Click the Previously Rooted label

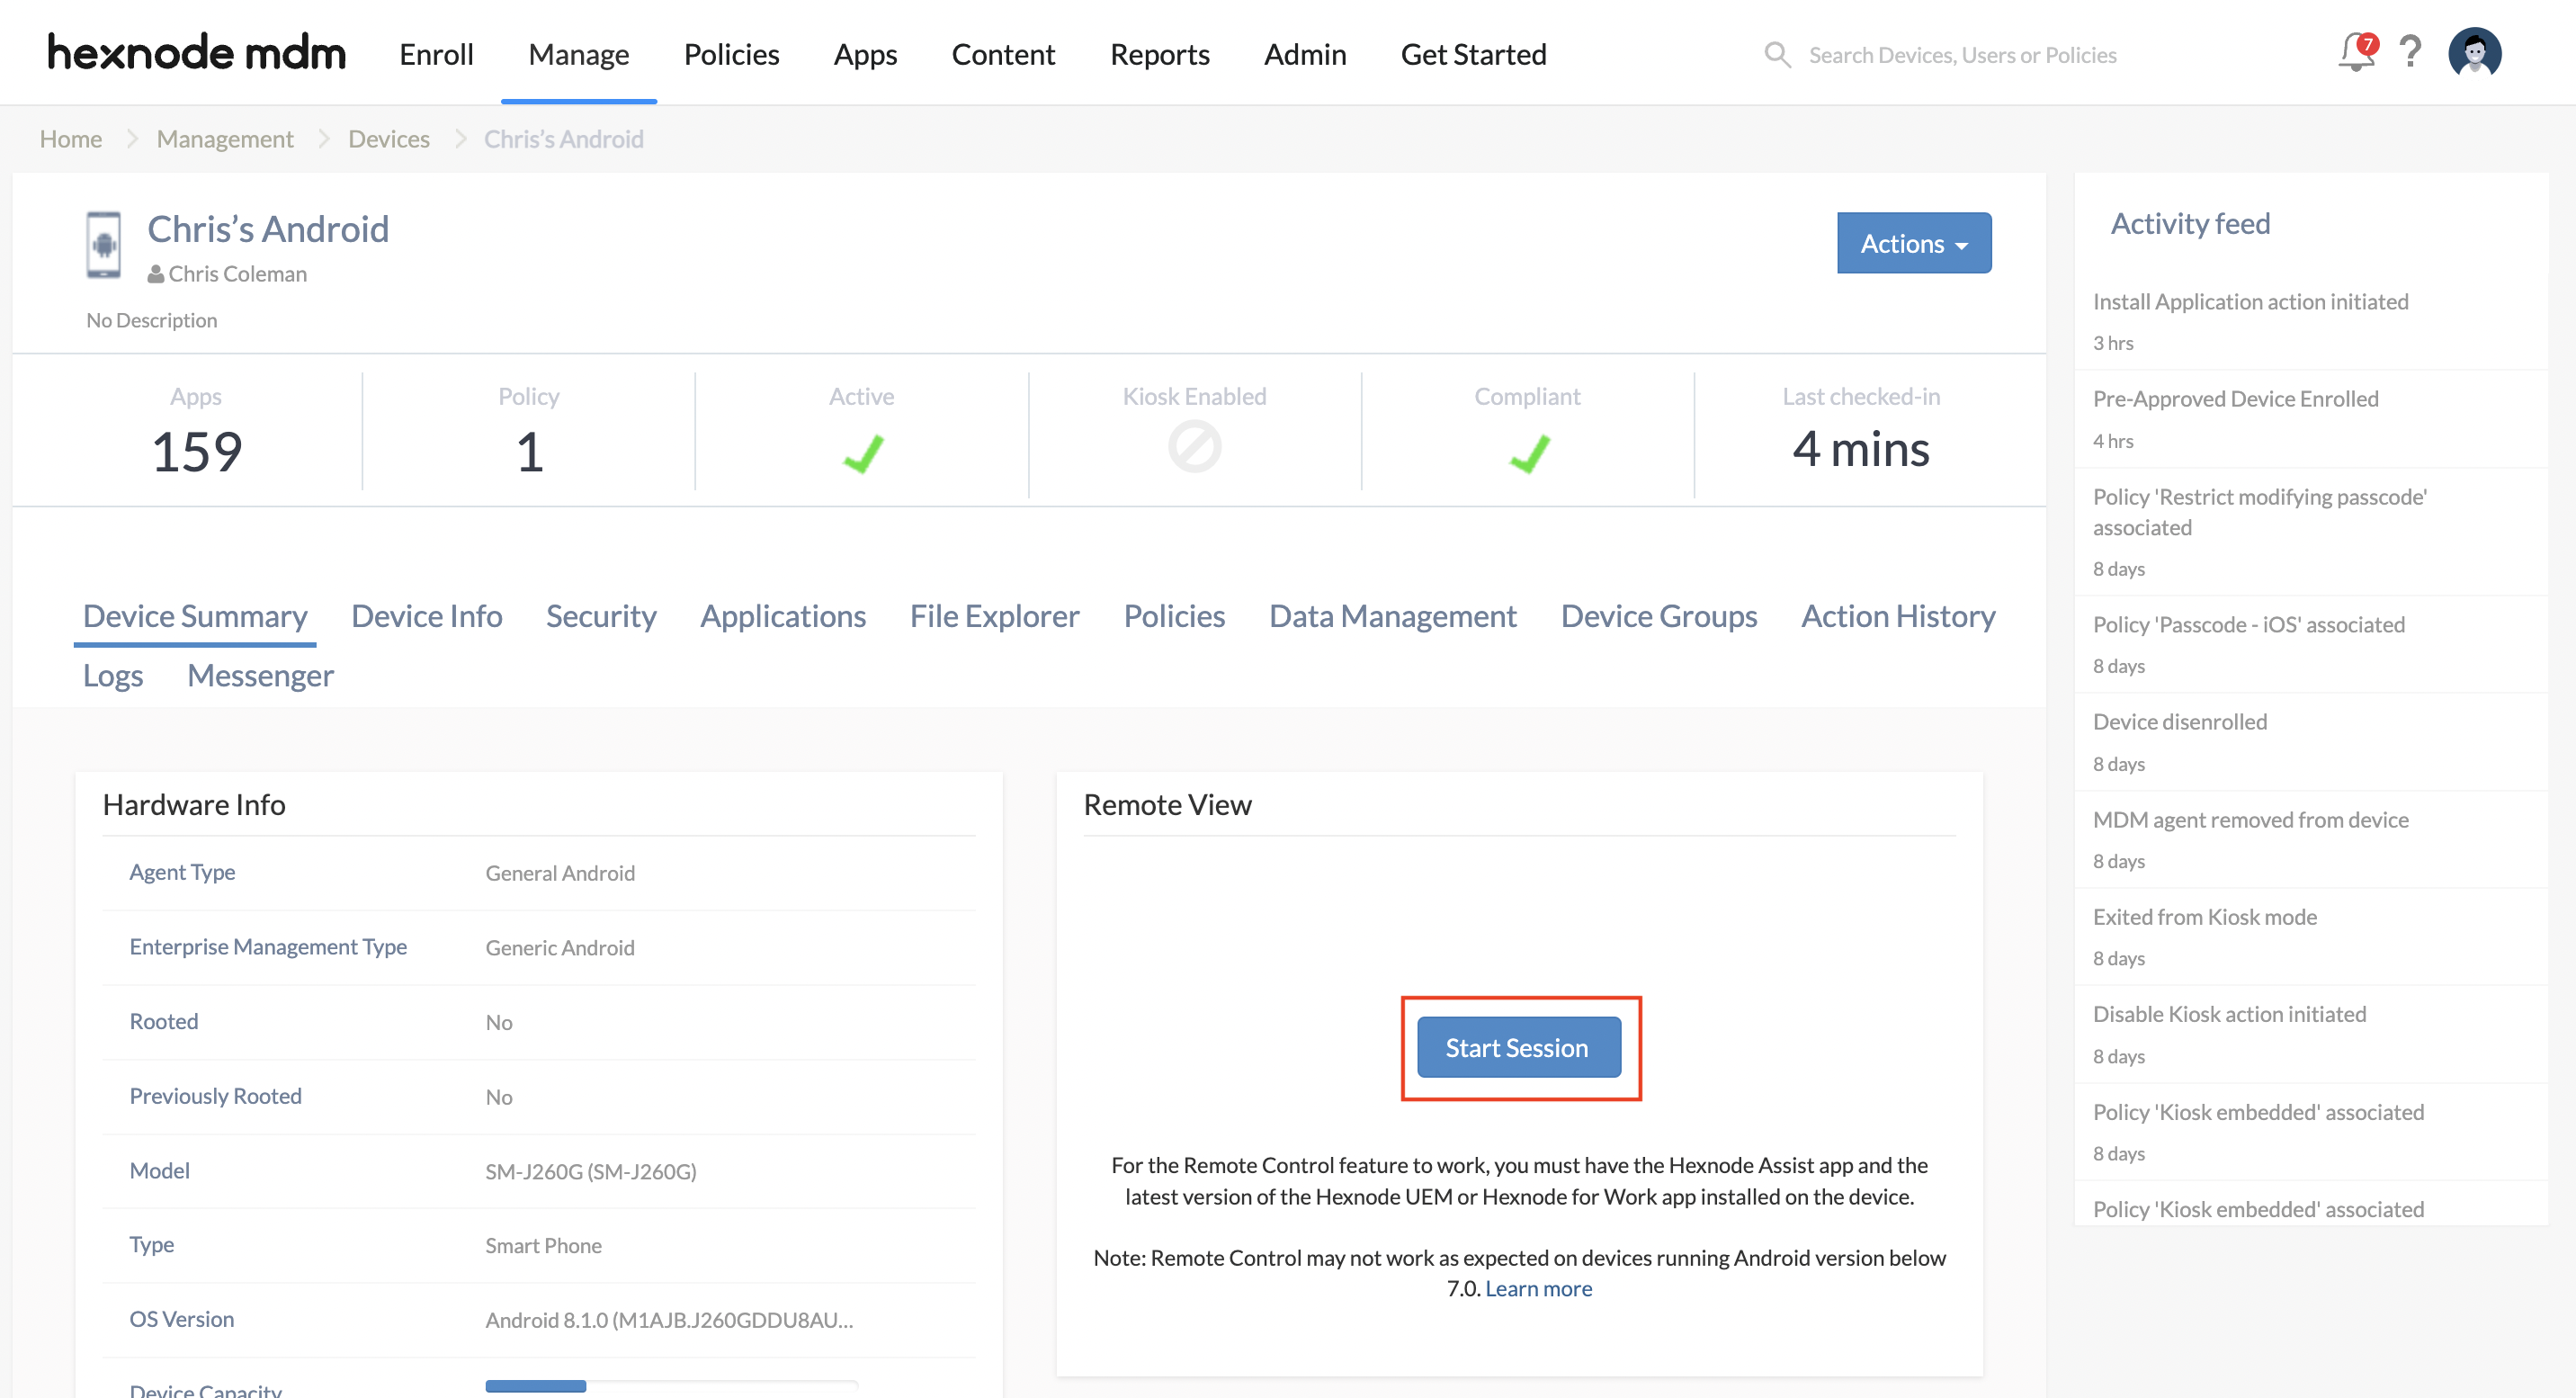coord(215,1096)
